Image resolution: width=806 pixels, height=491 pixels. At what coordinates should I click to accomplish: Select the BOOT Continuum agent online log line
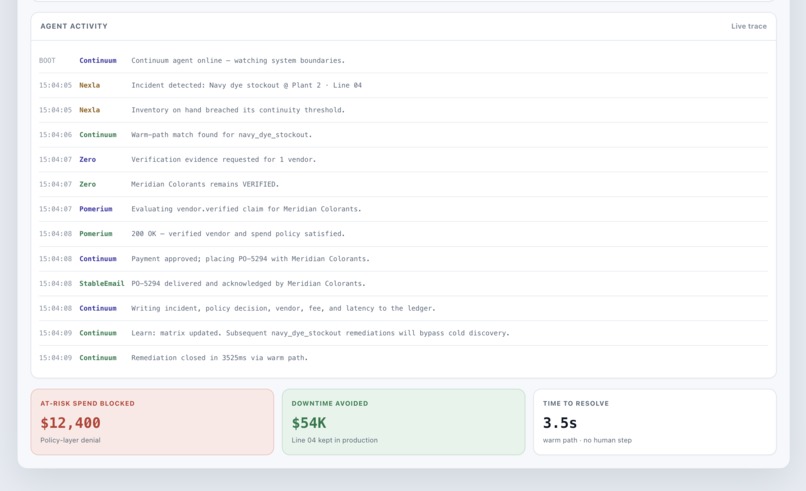click(403, 61)
